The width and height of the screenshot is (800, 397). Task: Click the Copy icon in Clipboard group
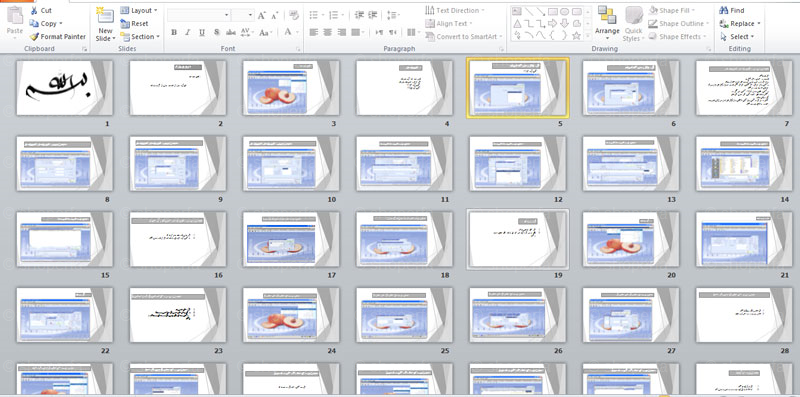coord(34,23)
